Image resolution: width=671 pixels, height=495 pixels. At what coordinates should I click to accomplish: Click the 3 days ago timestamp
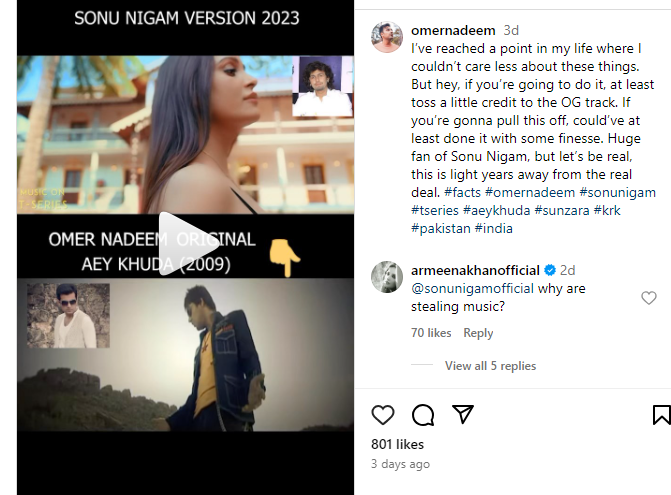pos(400,464)
